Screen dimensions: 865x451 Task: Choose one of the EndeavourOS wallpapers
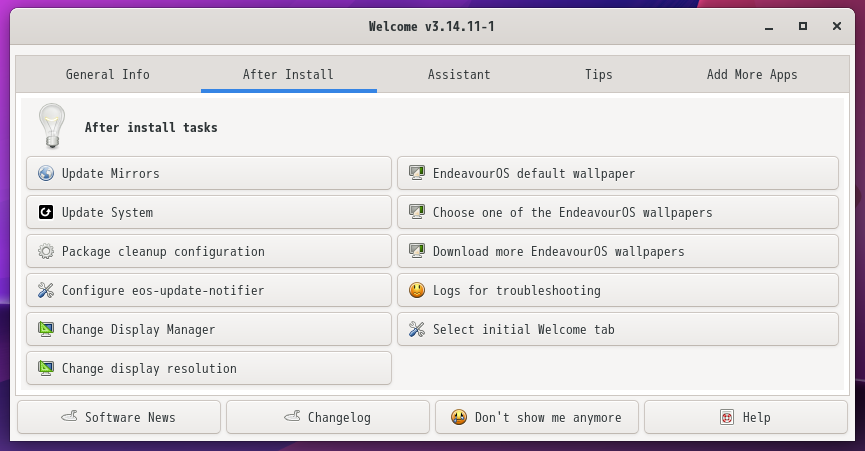pyautogui.click(x=618, y=212)
